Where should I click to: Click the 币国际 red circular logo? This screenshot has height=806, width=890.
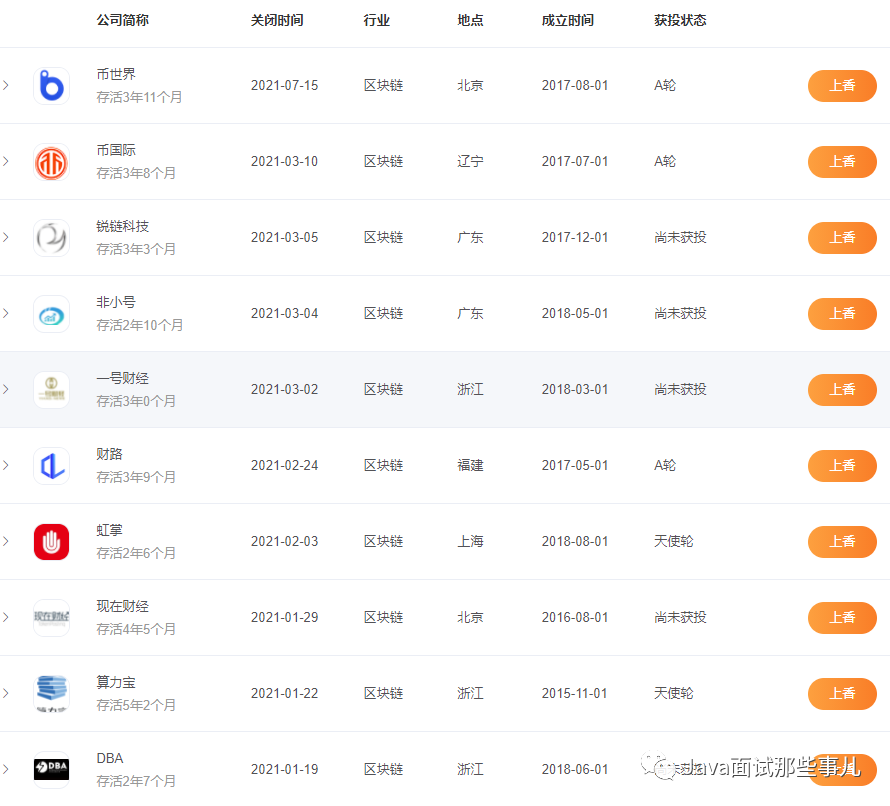pyautogui.click(x=51, y=161)
